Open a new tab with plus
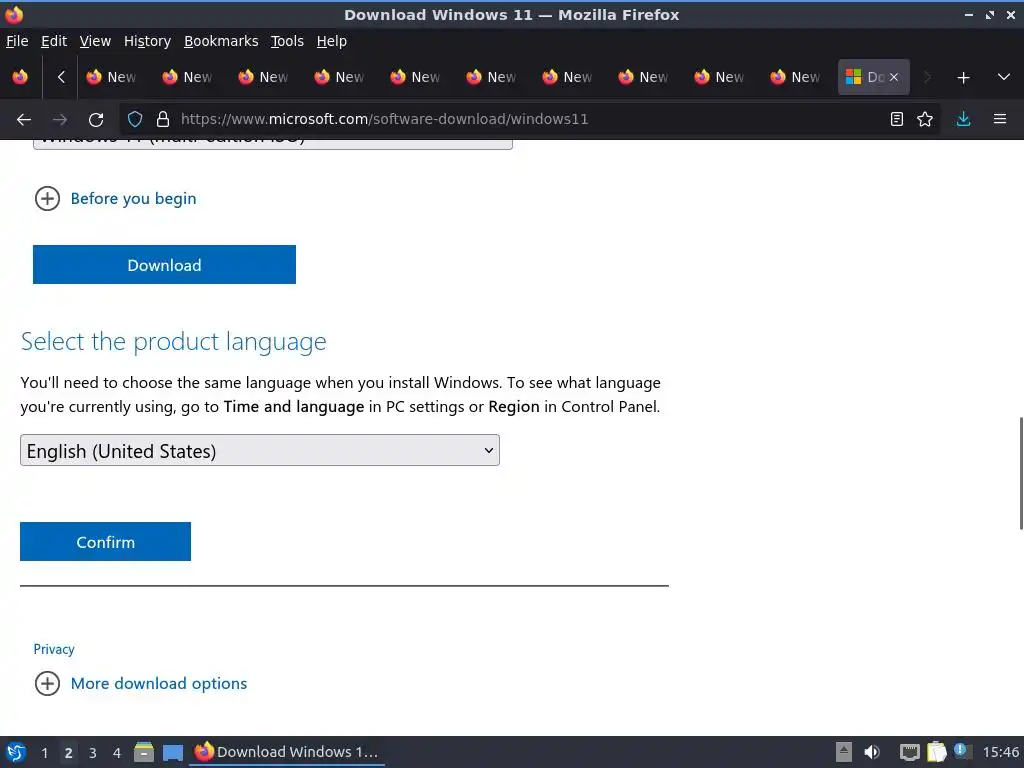The height and width of the screenshot is (768, 1024). pos(963,77)
